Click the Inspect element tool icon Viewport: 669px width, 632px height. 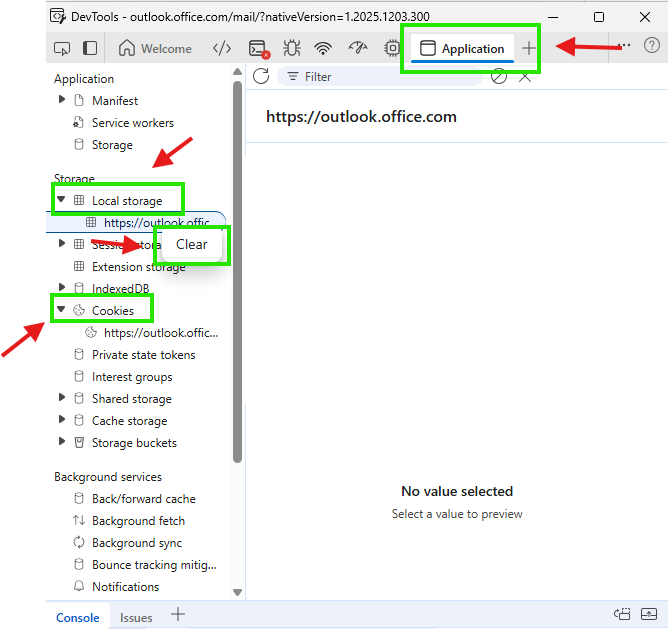click(x=62, y=48)
